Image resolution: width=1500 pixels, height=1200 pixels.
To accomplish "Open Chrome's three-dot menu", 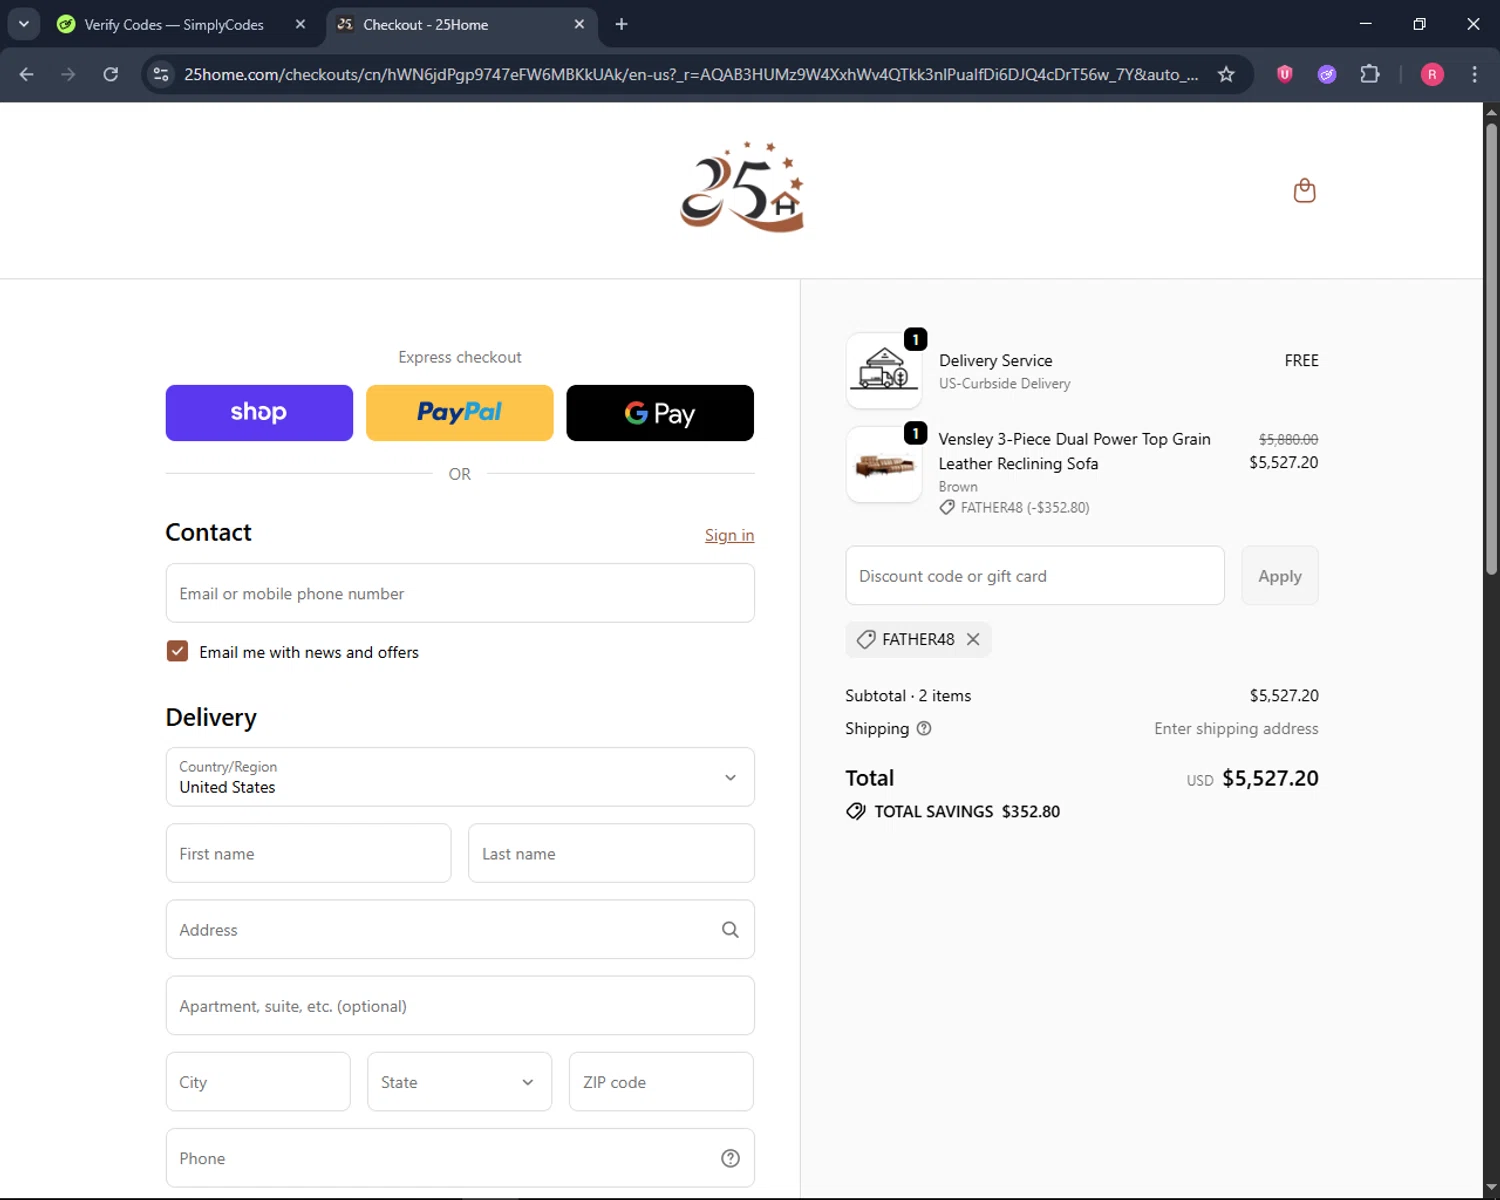I will (1474, 74).
